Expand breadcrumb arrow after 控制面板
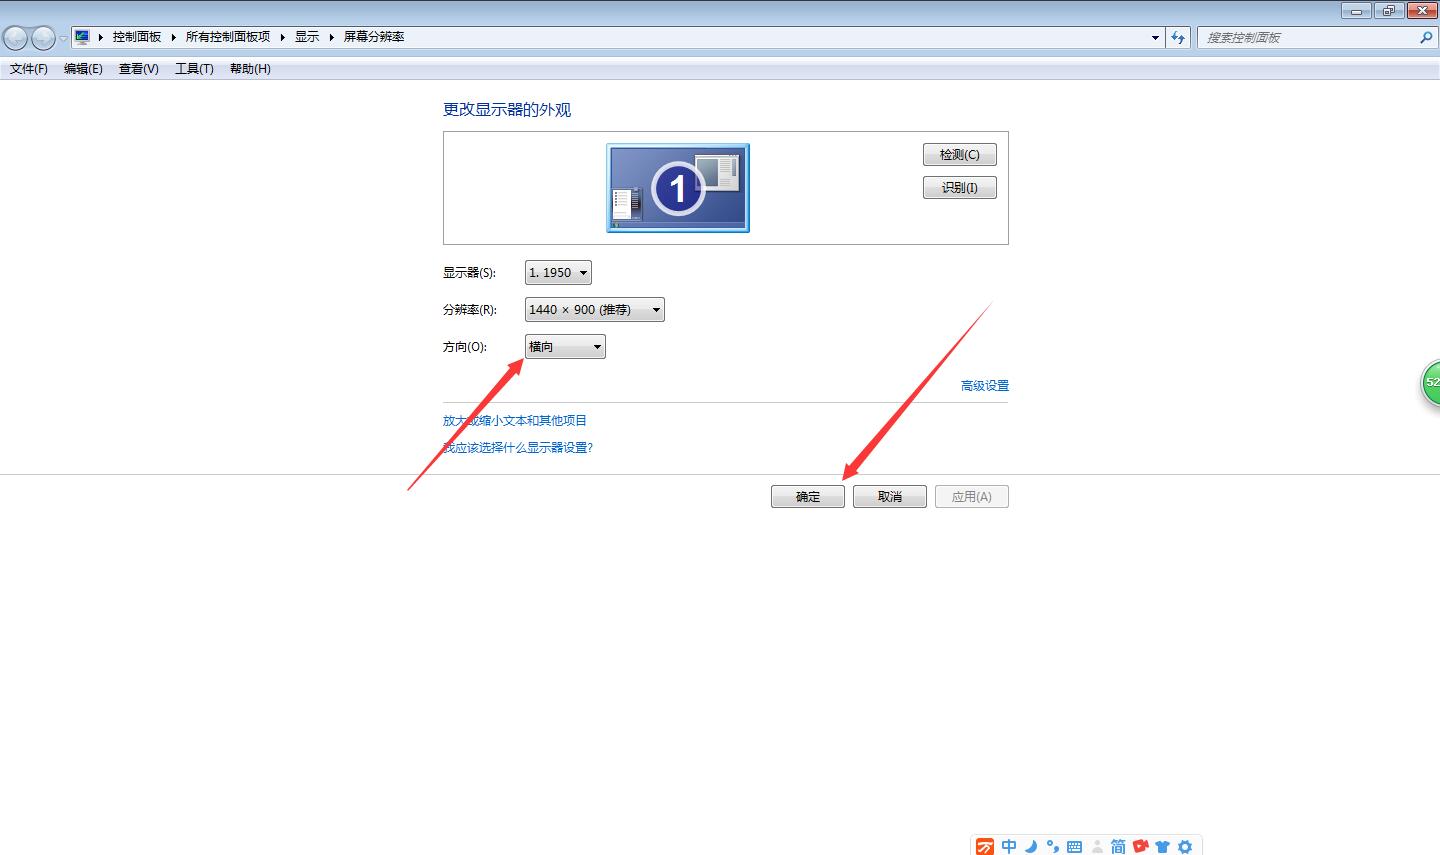Image resolution: width=1440 pixels, height=855 pixels. point(174,37)
